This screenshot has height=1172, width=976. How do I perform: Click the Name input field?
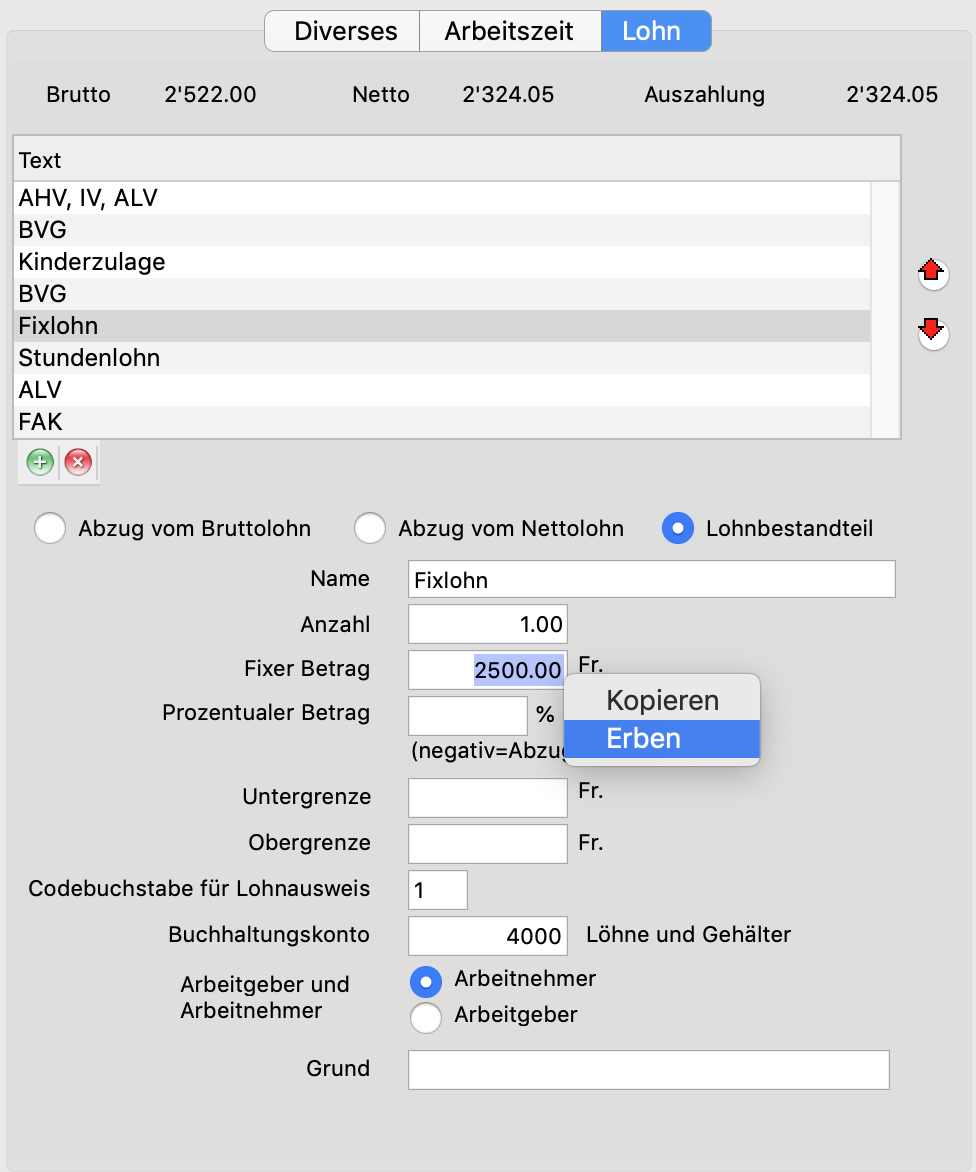[651, 579]
